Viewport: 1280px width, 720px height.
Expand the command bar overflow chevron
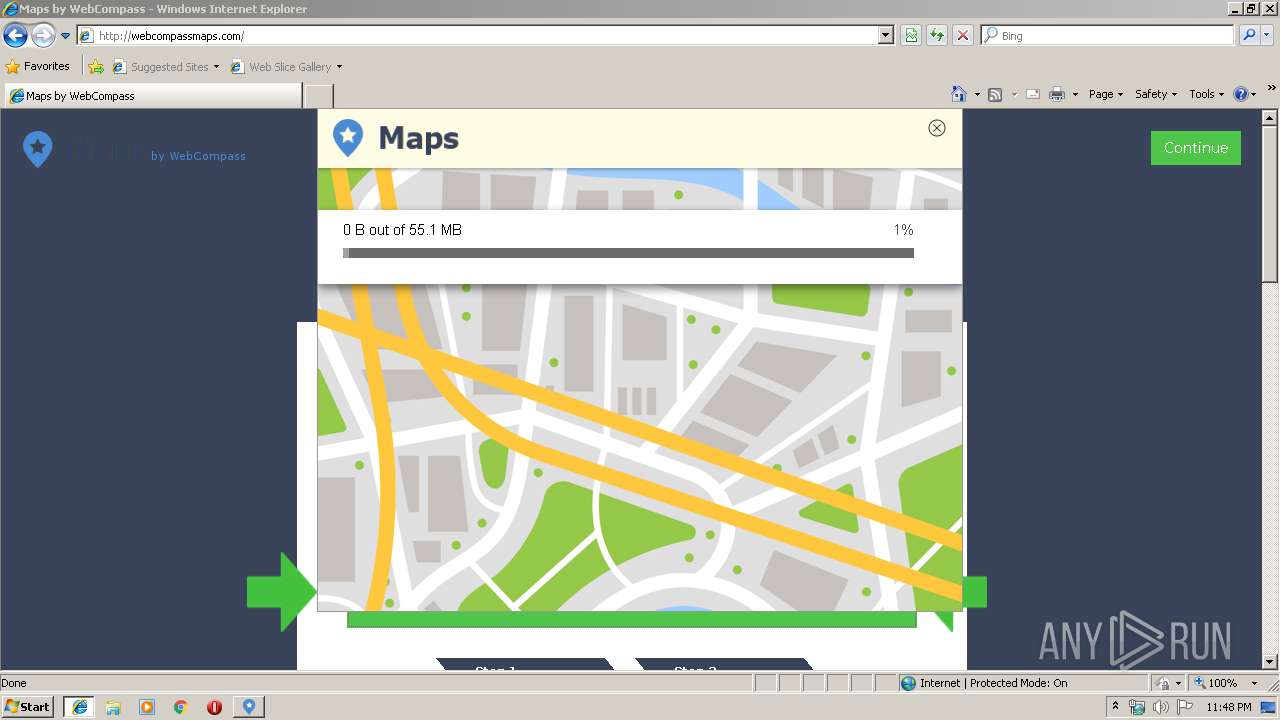click(x=1272, y=90)
